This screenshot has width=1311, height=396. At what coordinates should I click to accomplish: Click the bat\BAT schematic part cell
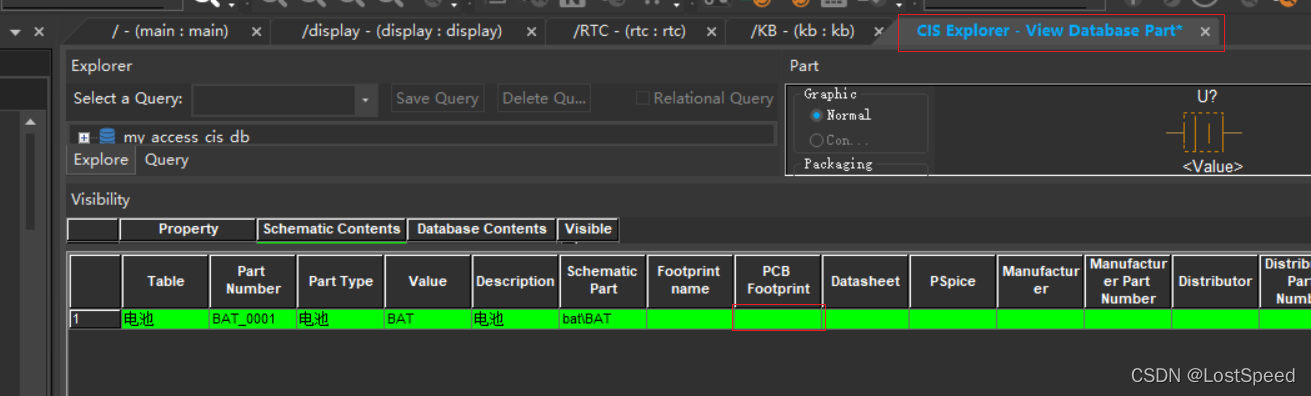pos(602,320)
